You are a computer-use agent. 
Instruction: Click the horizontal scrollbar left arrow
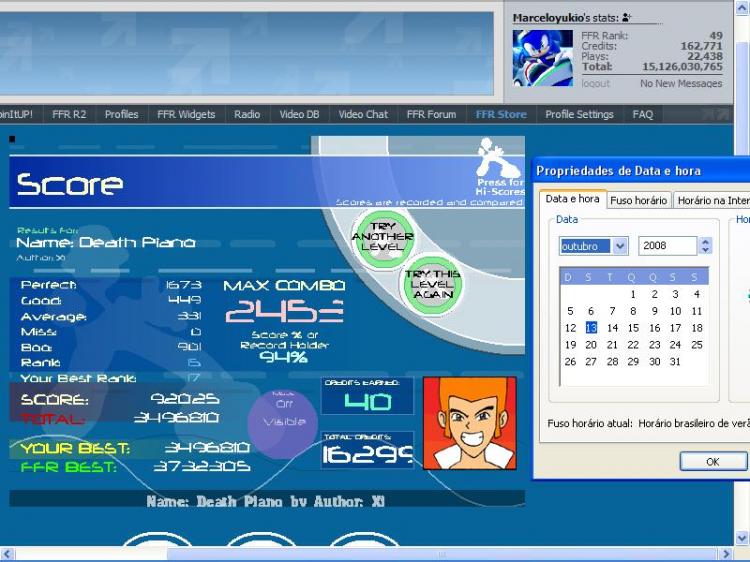click(x=6, y=554)
